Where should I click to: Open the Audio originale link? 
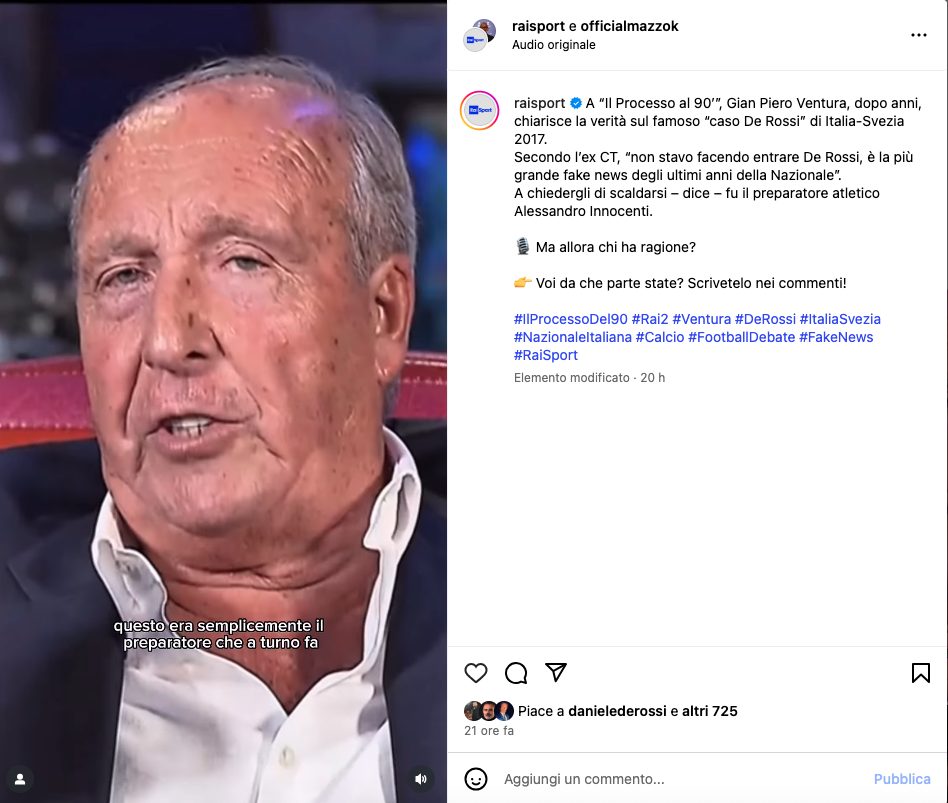coord(553,45)
